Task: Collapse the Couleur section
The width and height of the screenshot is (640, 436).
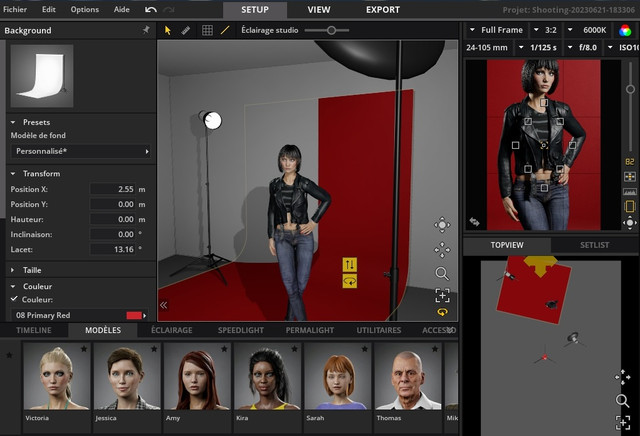Action: click(x=13, y=286)
